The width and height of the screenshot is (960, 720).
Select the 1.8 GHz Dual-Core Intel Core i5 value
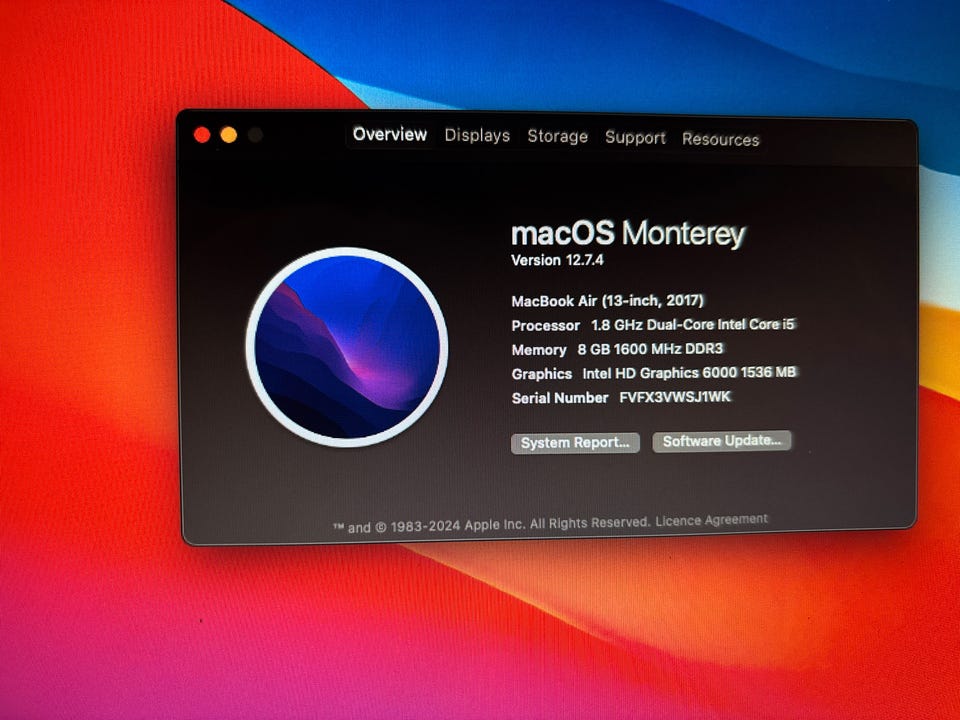[x=692, y=324]
